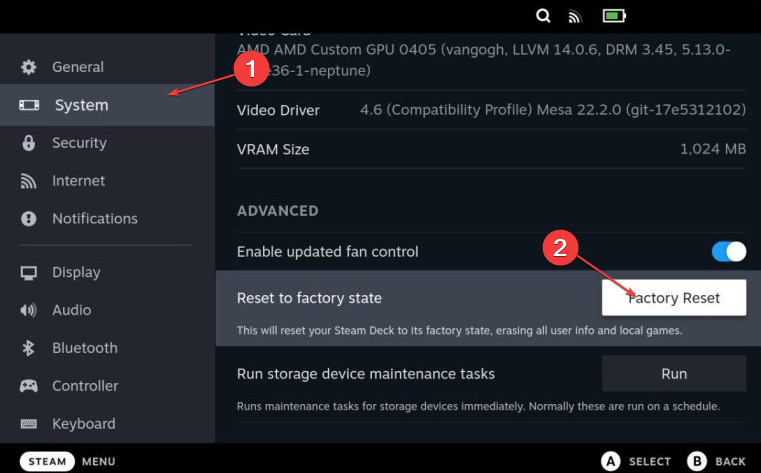Screen dimensions: 761x473
Task: Click the STEAM menu button
Action: (47, 461)
